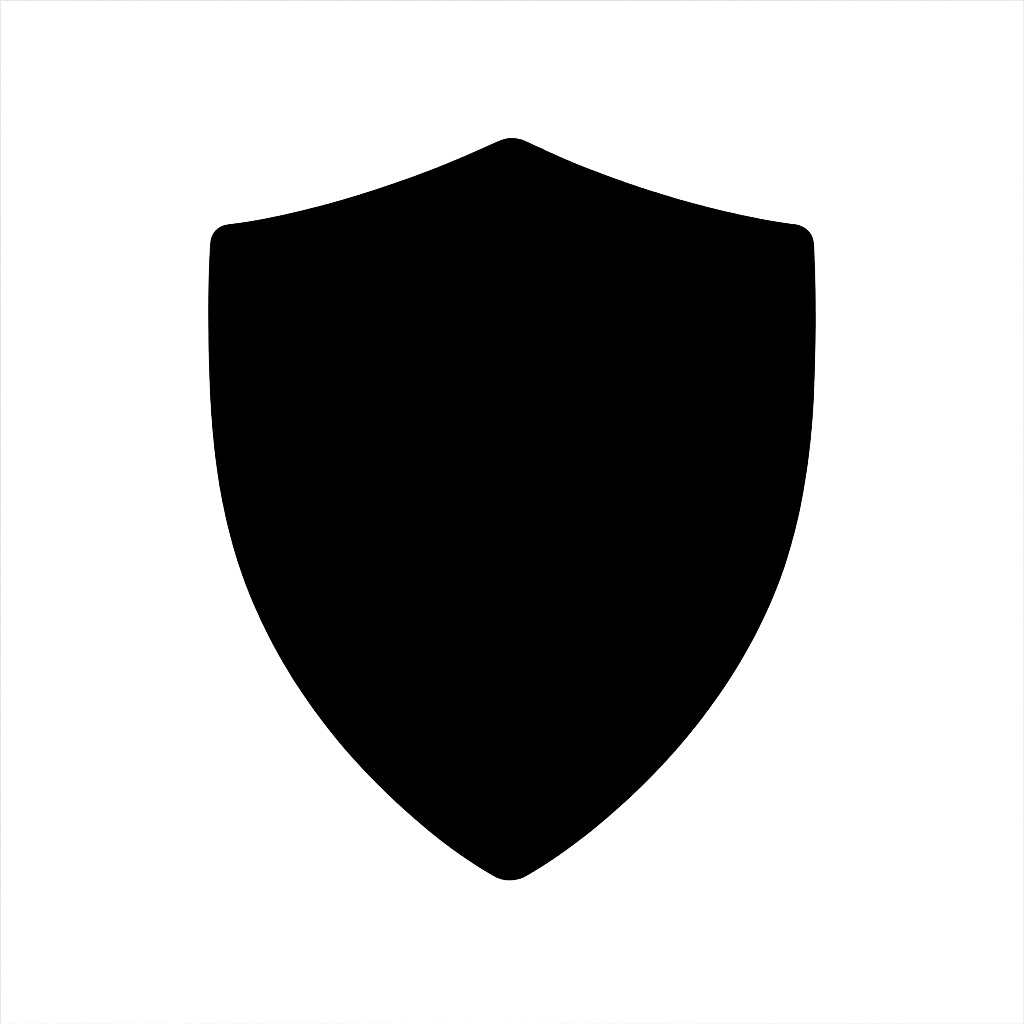Choose the filled black shield shape
Screen dimensions: 1024x1024
[511, 509]
